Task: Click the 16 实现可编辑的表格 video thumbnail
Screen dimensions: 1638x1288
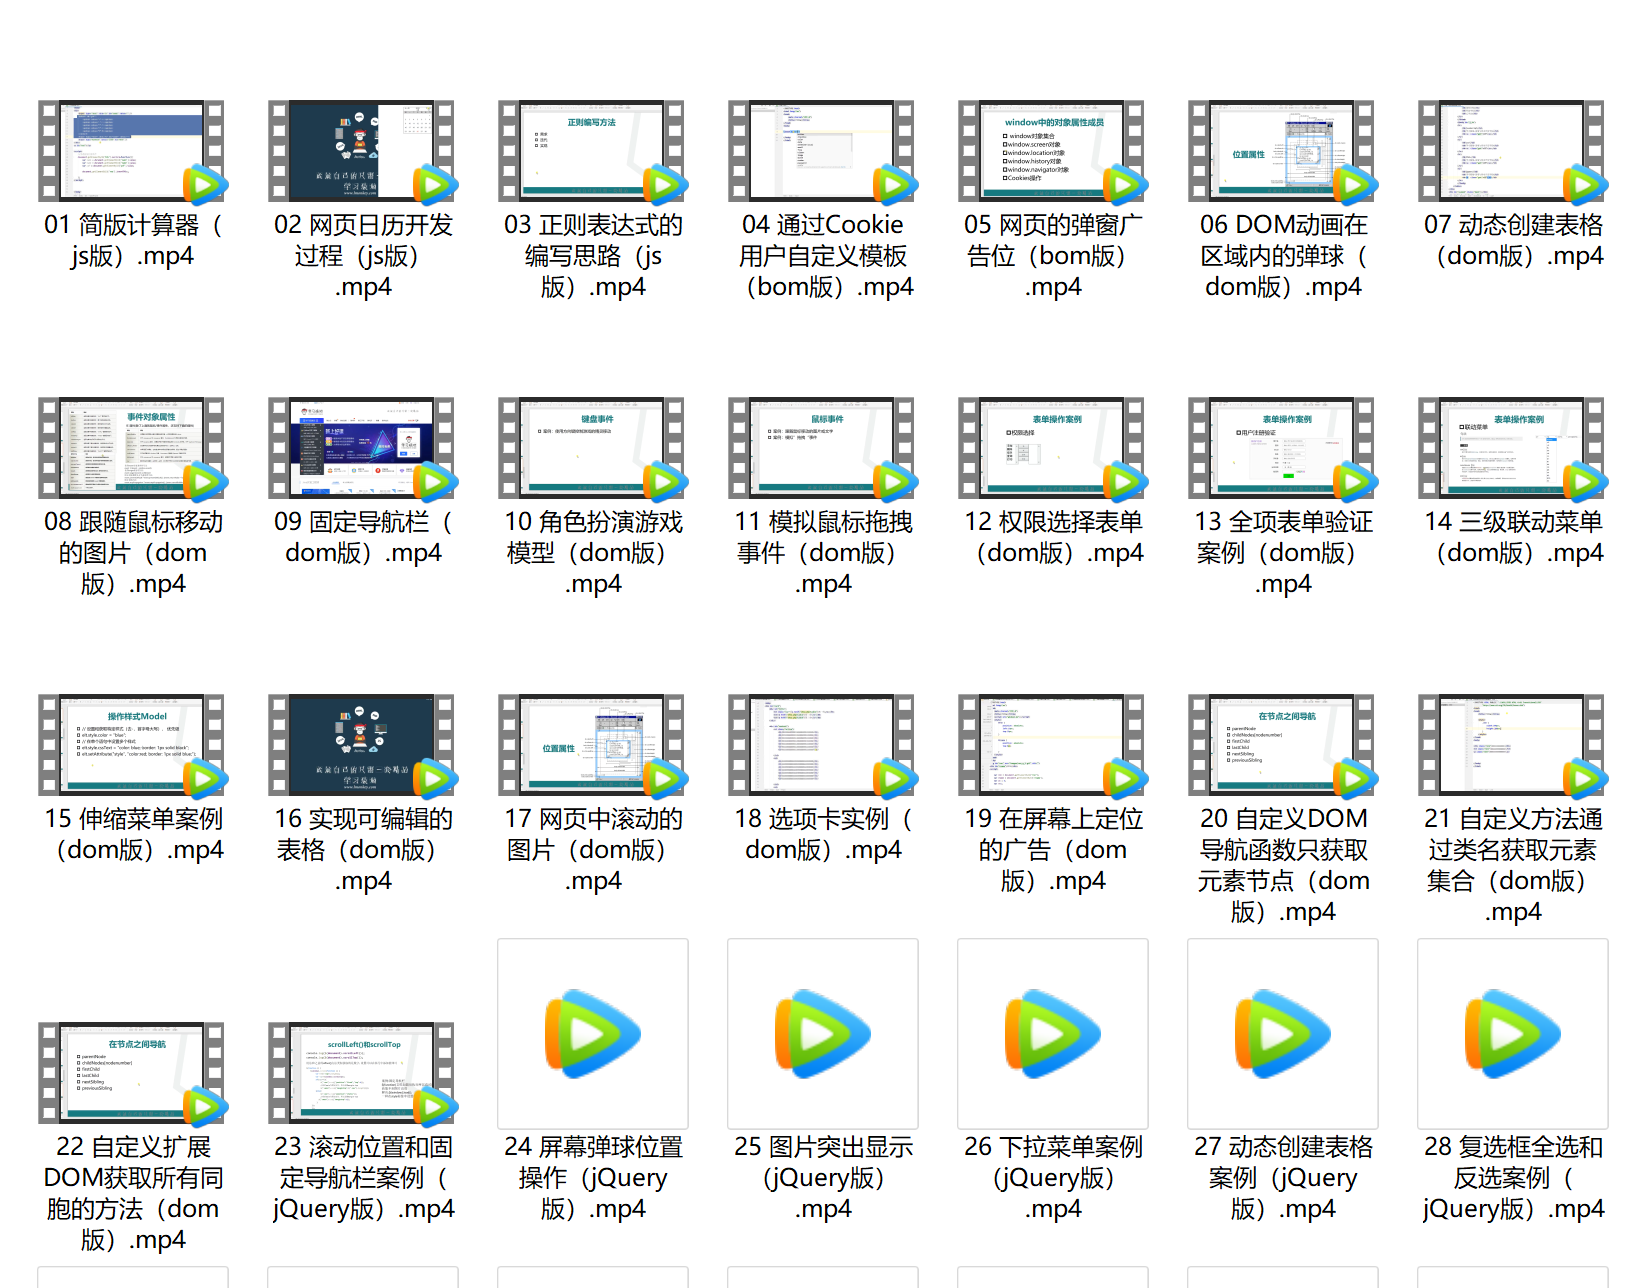Action: 361,745
